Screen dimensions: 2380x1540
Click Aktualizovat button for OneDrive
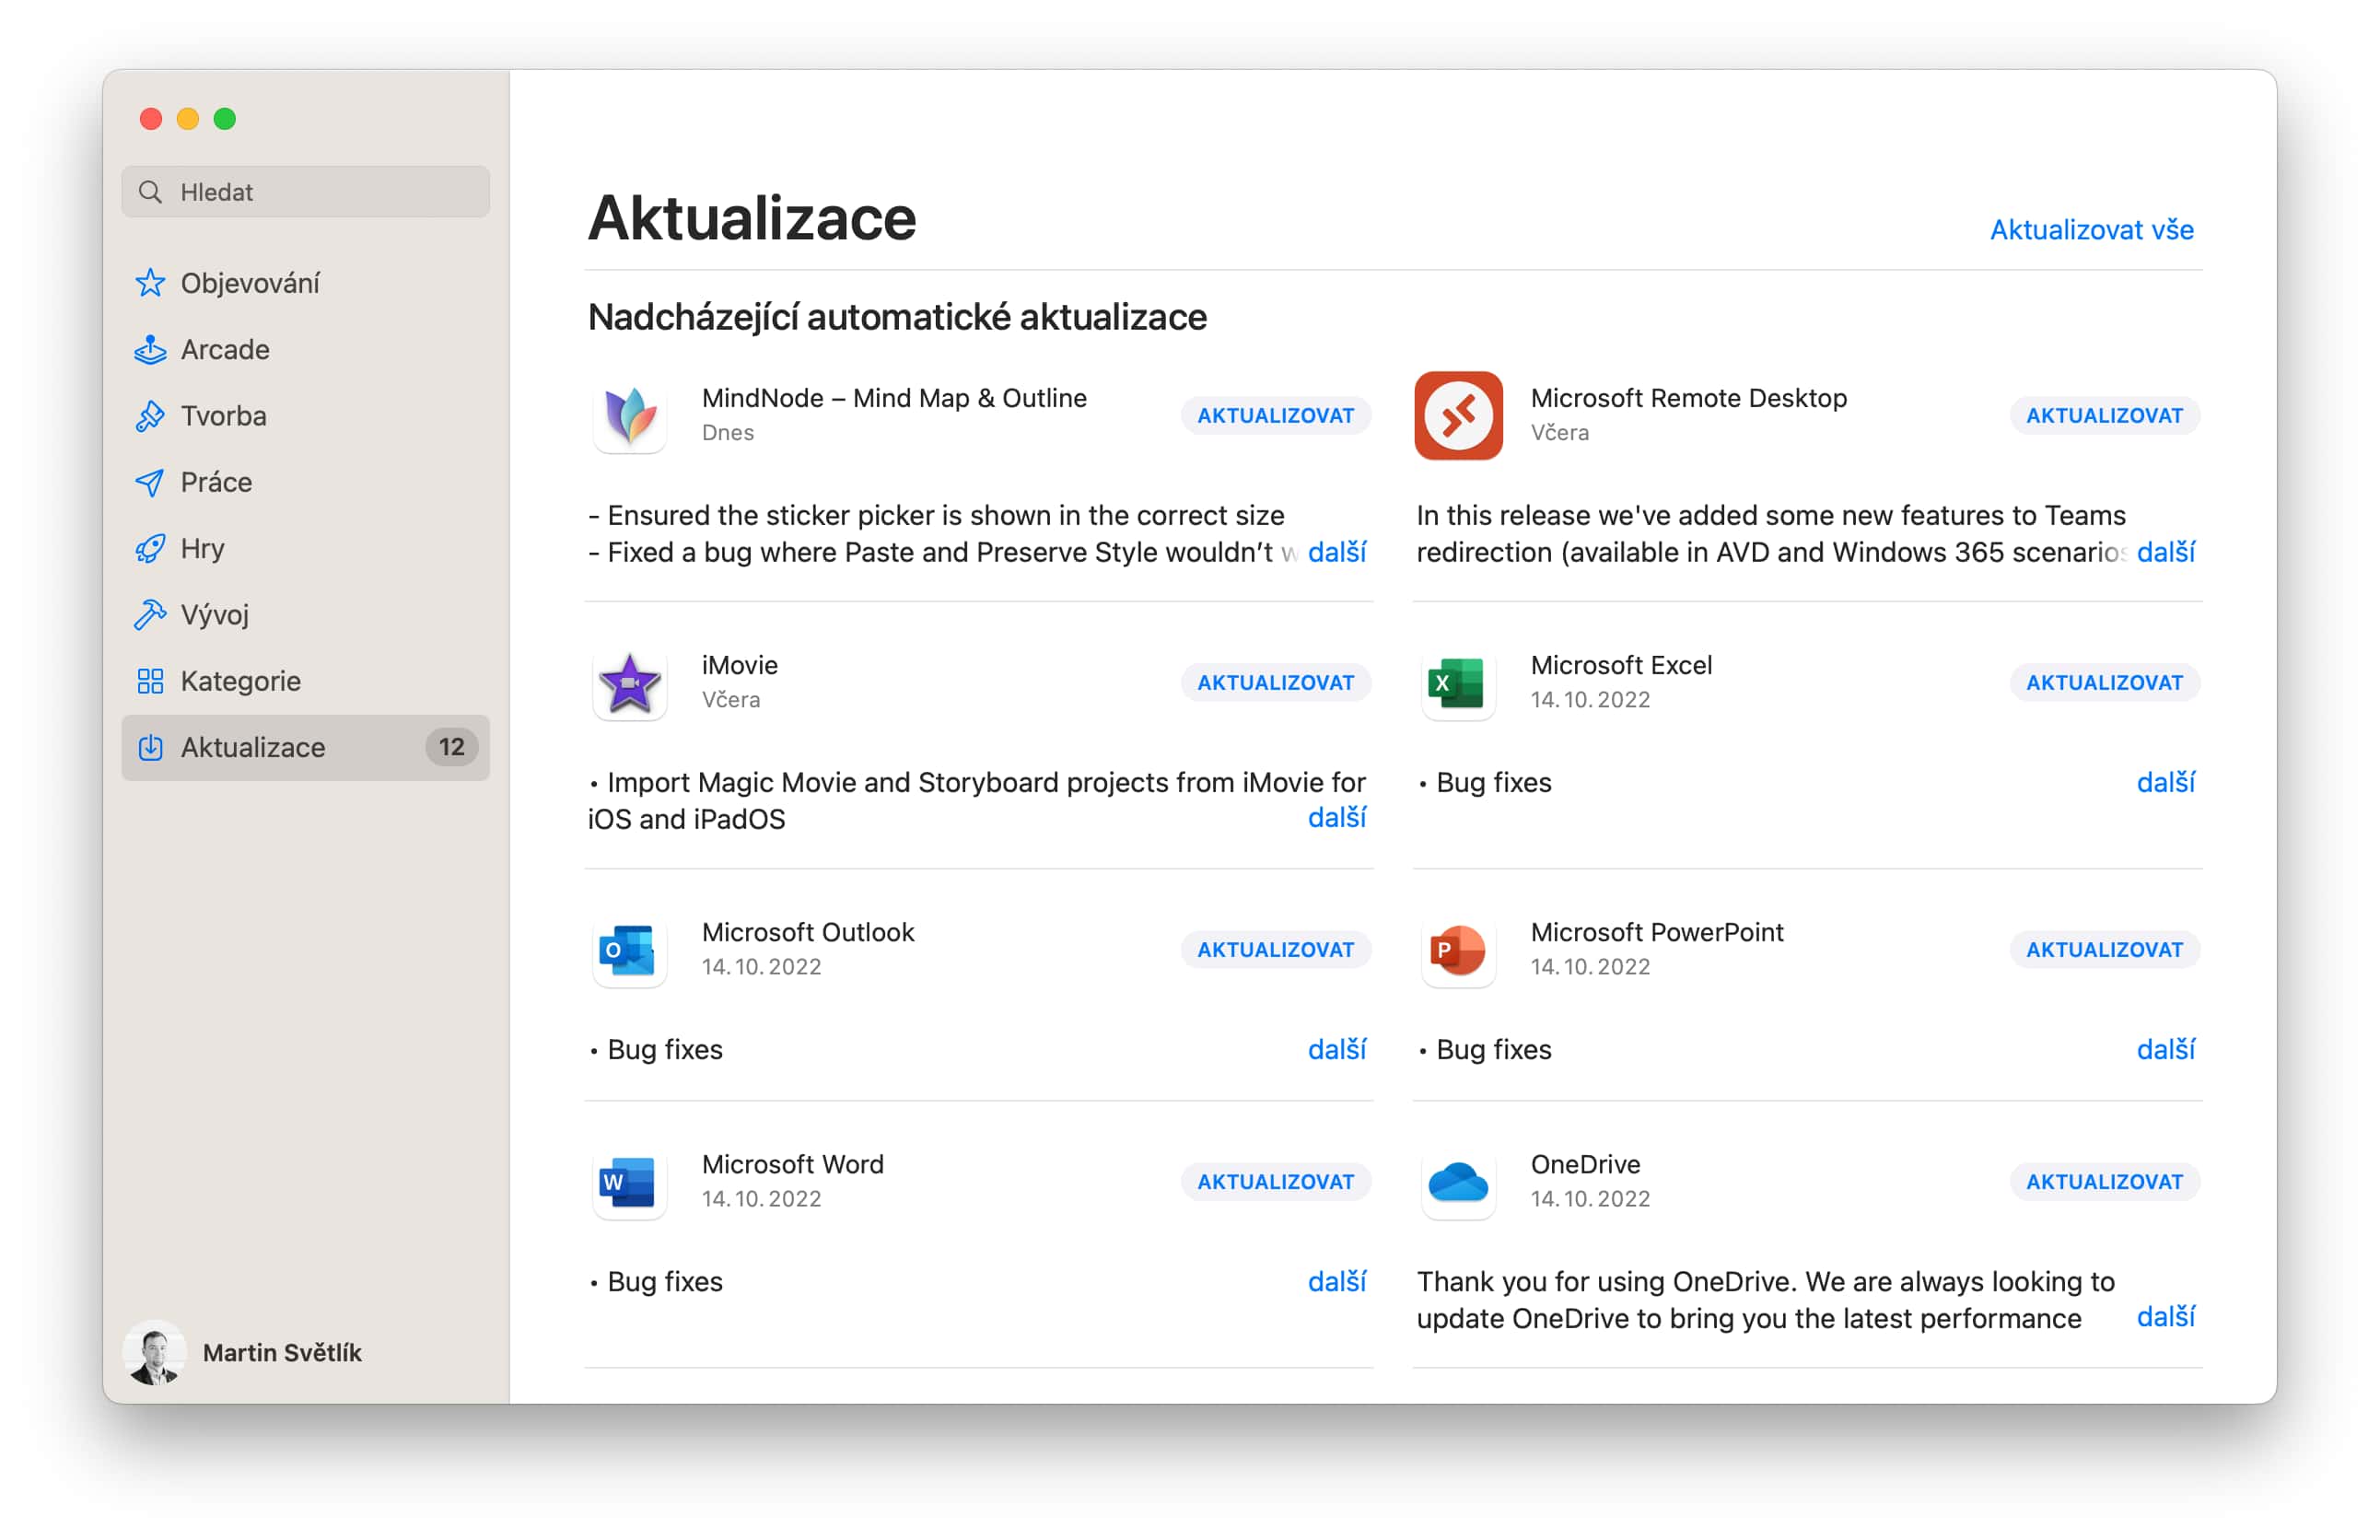[2104, 1181]
